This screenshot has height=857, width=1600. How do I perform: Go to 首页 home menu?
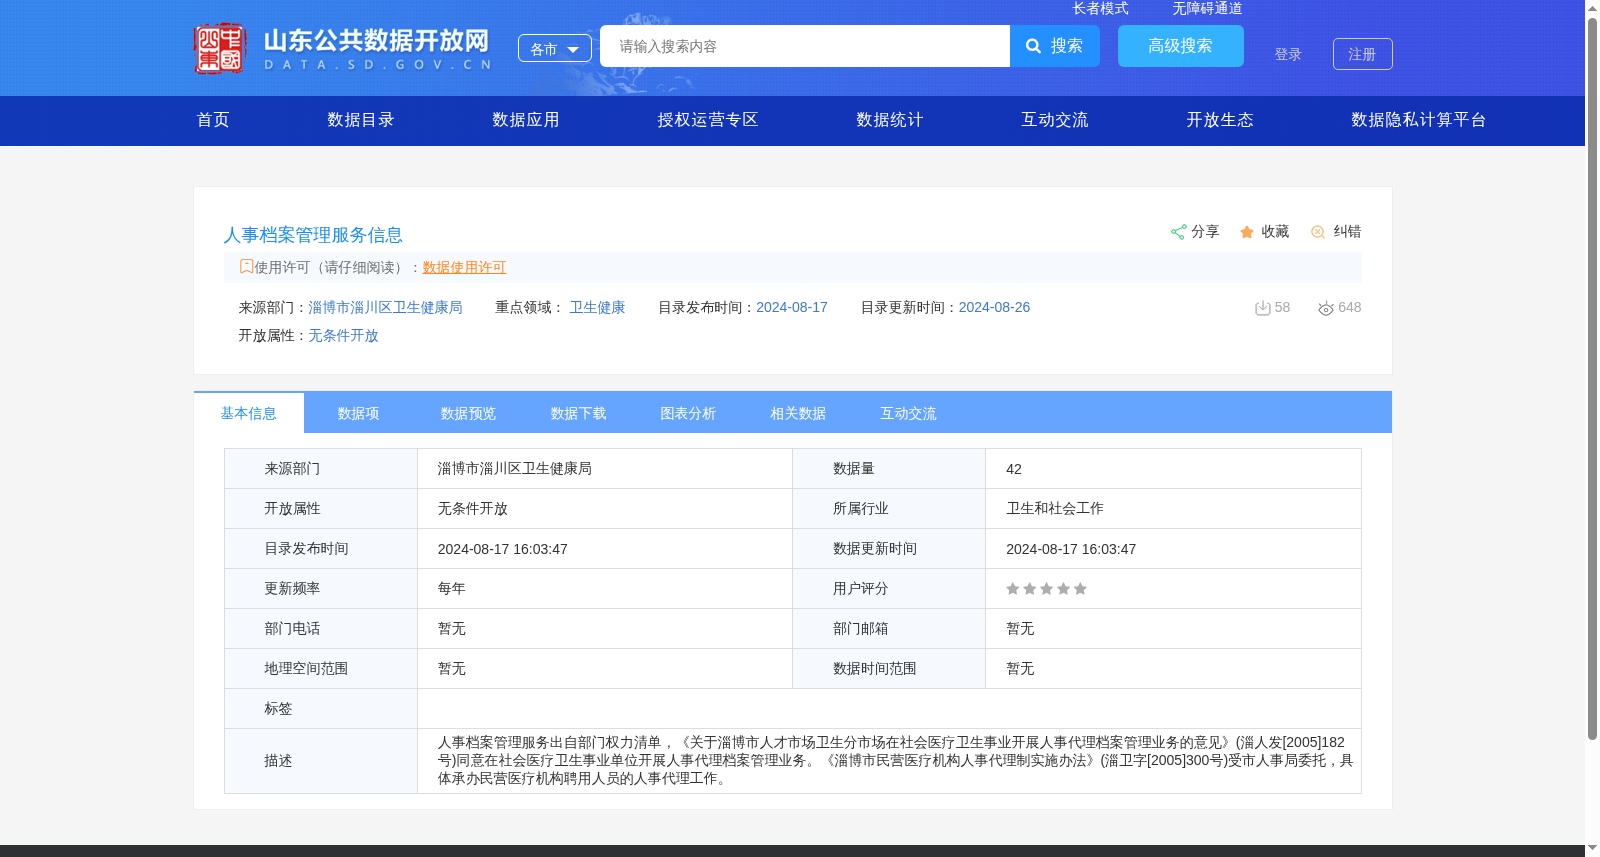pos(213,120)
